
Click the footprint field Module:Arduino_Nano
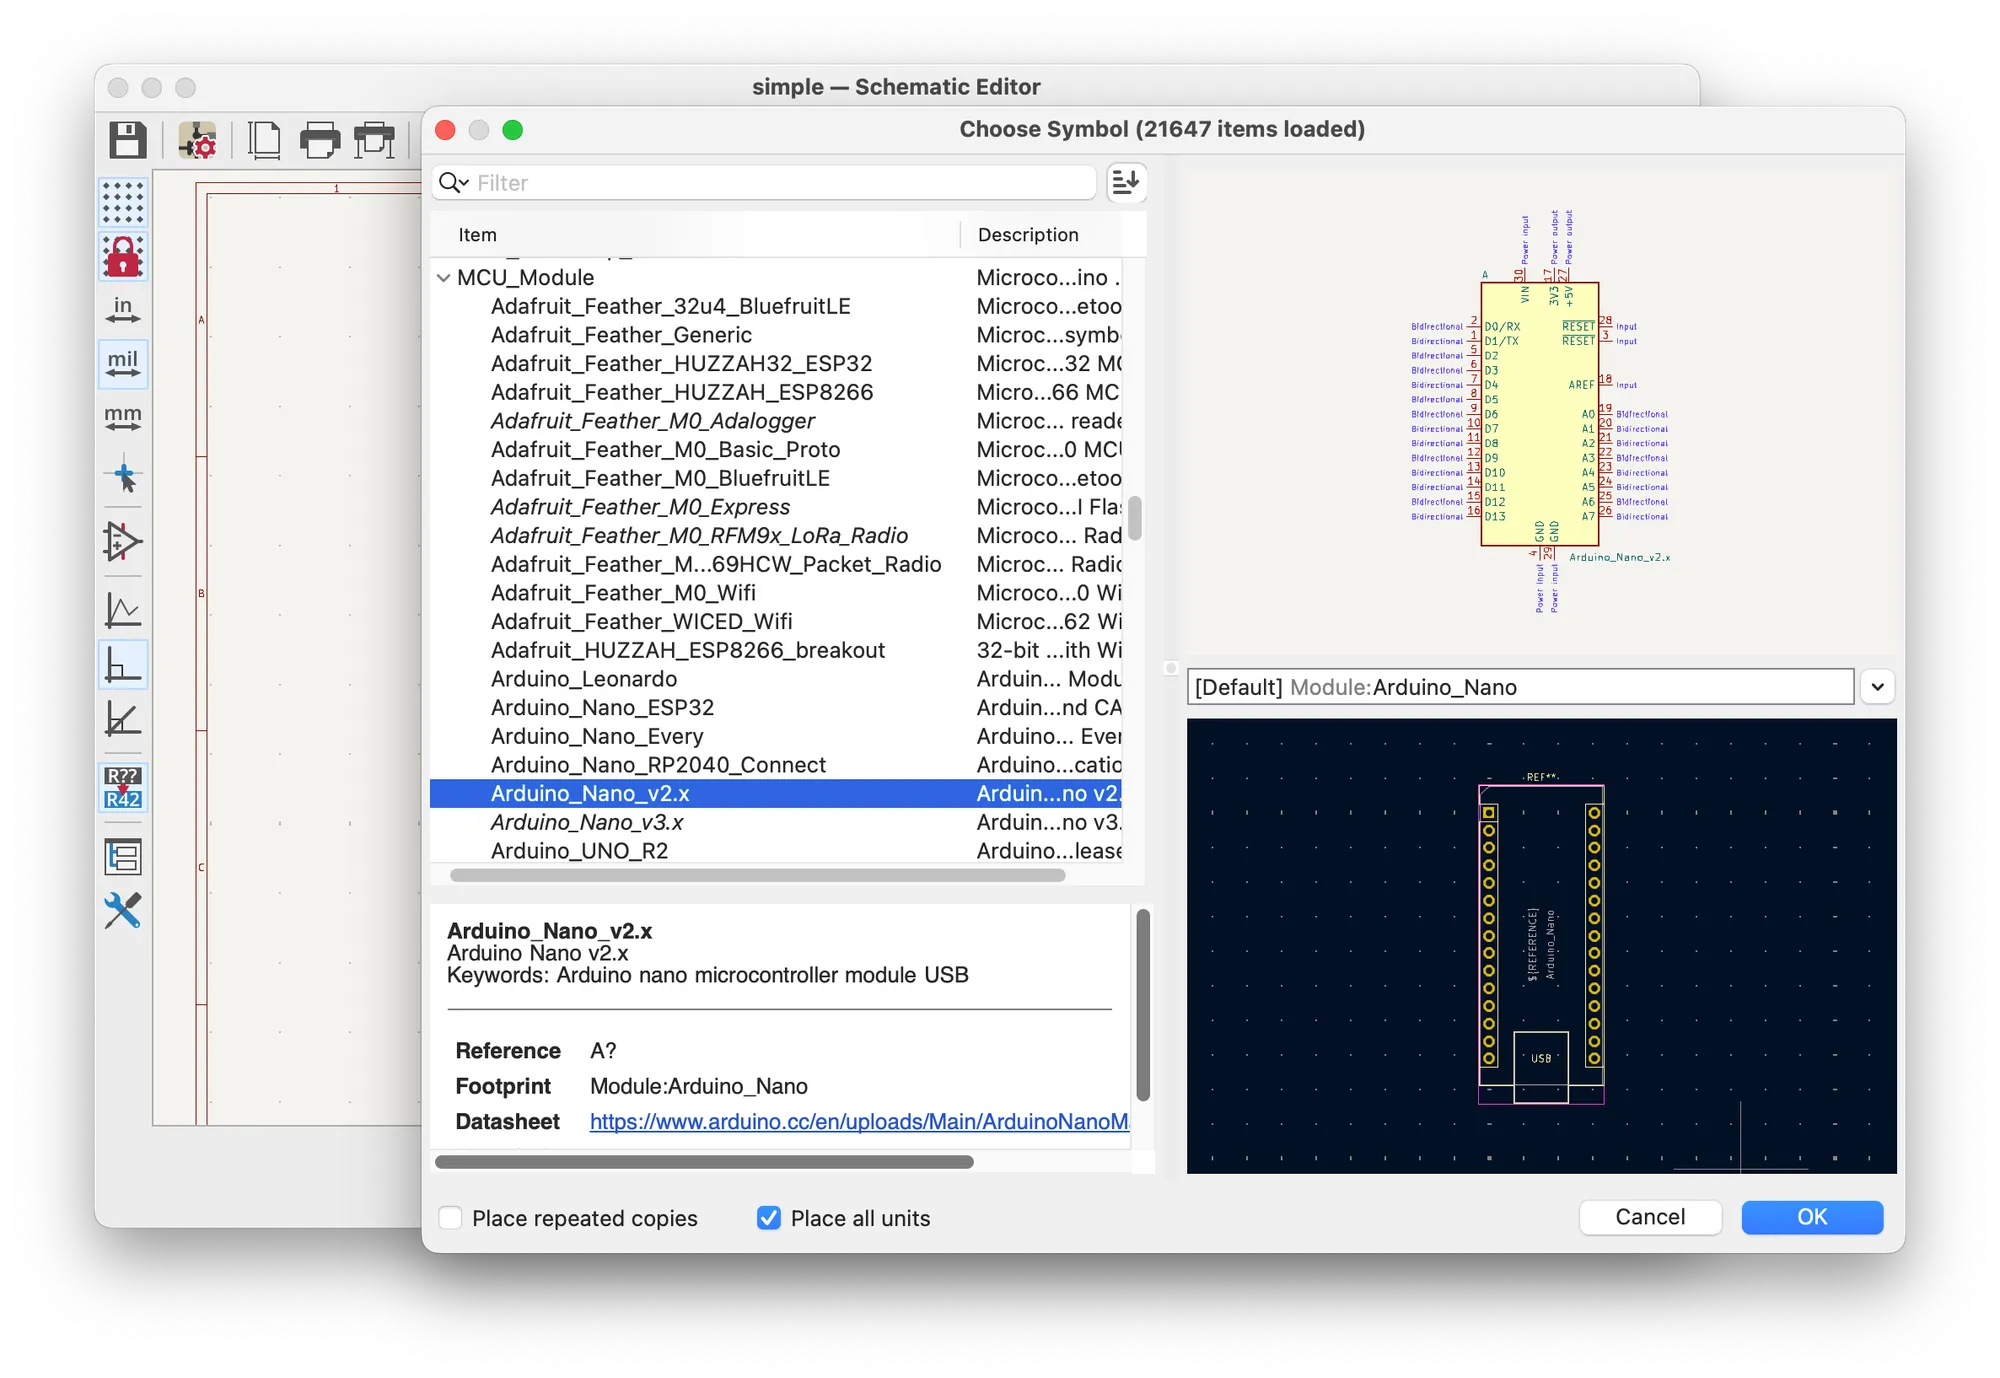(1520, 687)
